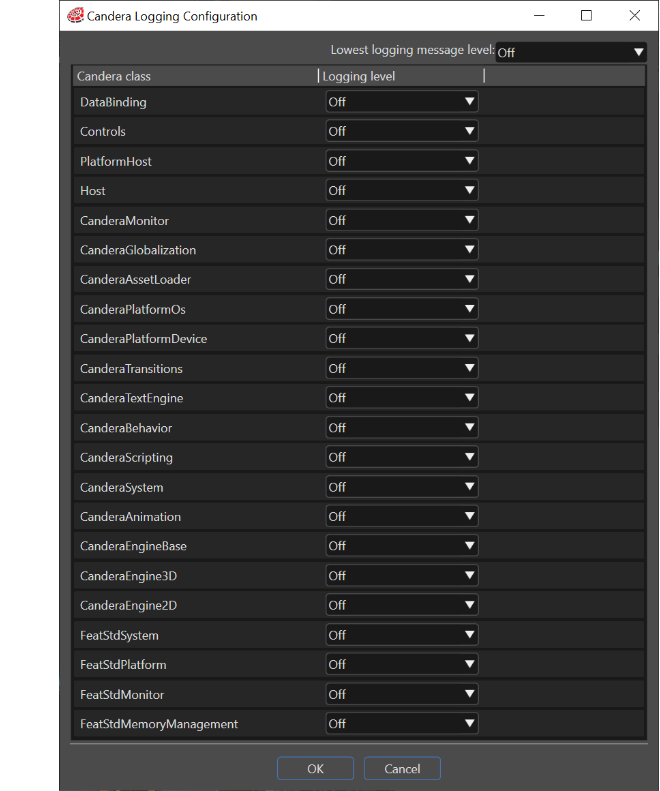Select the CanderaEngine3D row label
The width and height of the screenshot is (660, 791).
click(x=129, y=576)
